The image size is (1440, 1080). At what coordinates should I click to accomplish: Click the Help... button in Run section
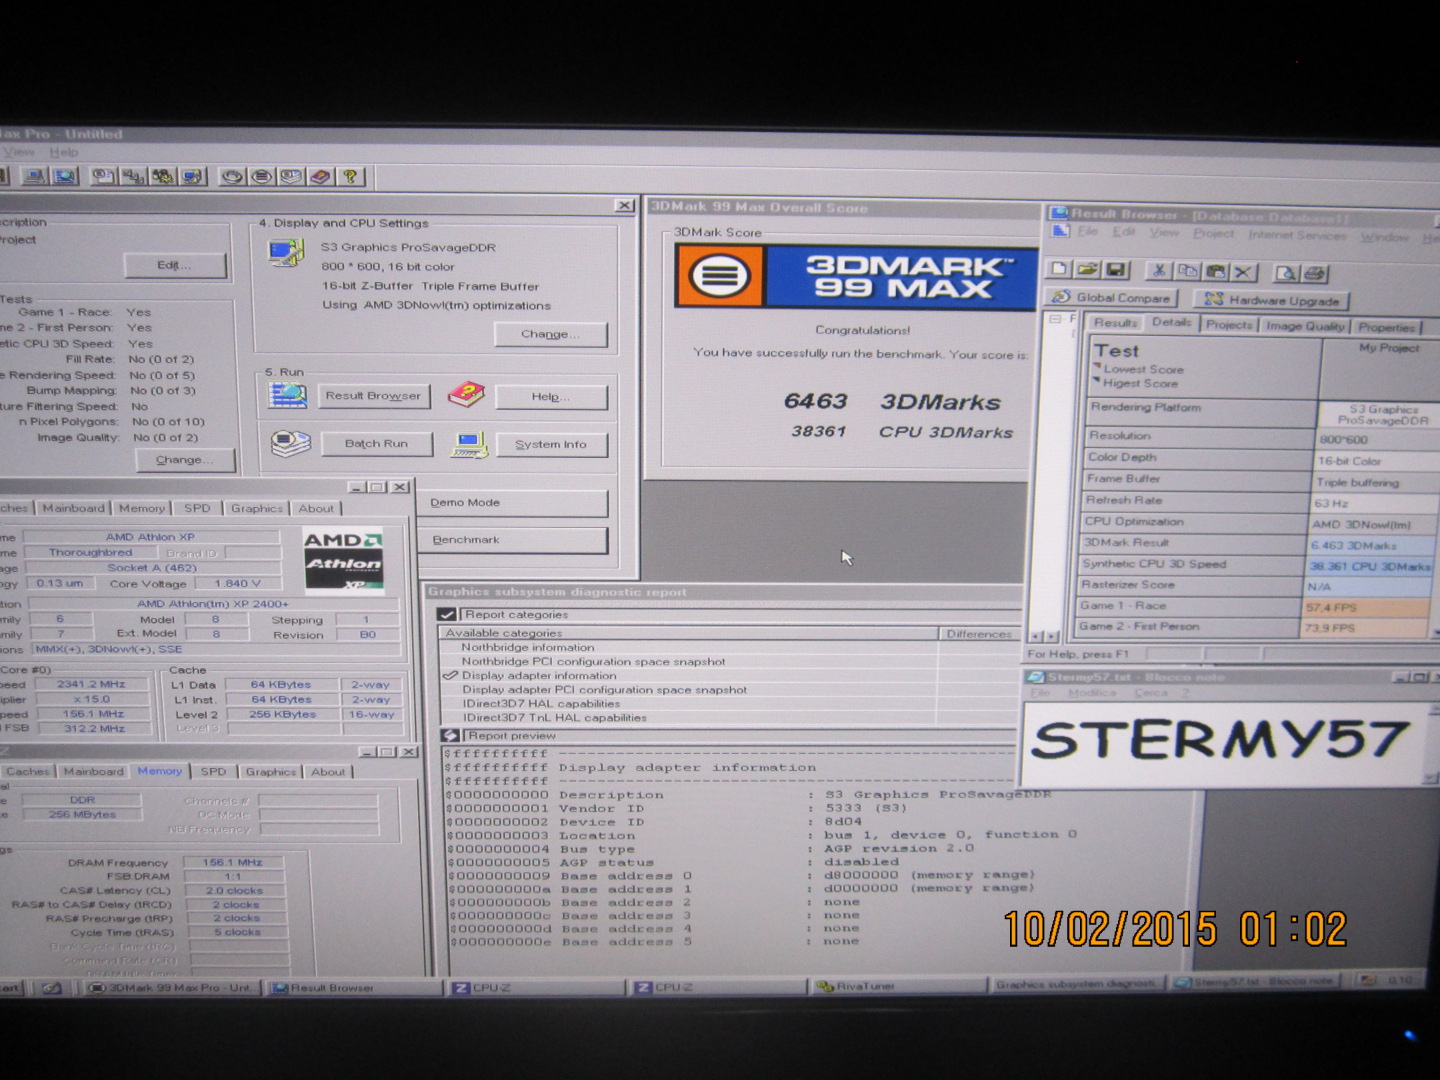point(551,397)
